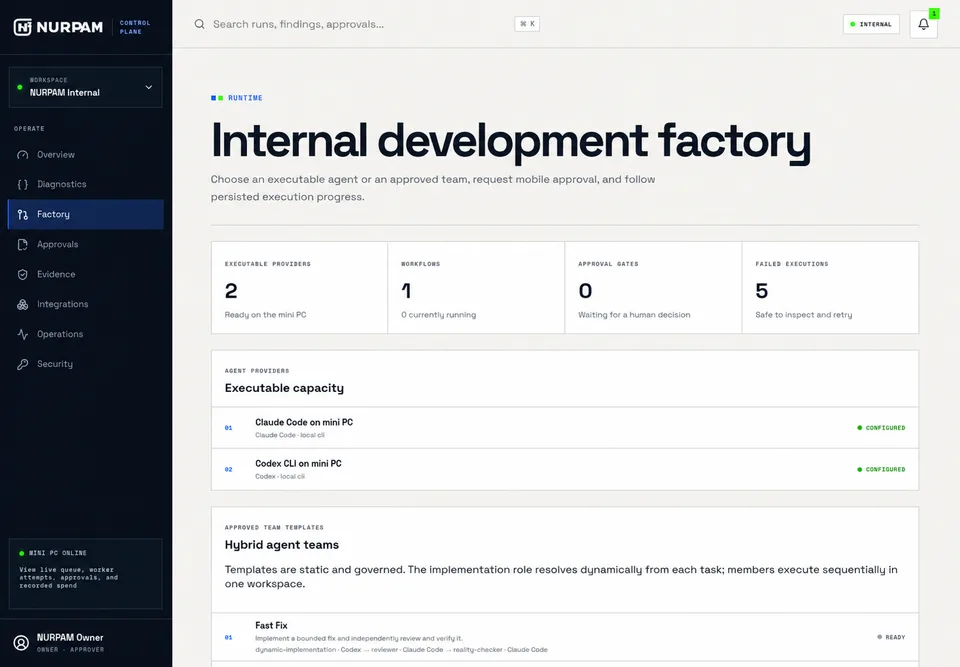Image resolution: width=960 pixels, height=667 pixels.
Task: Open the Overview page
Action: coord(86,155)
